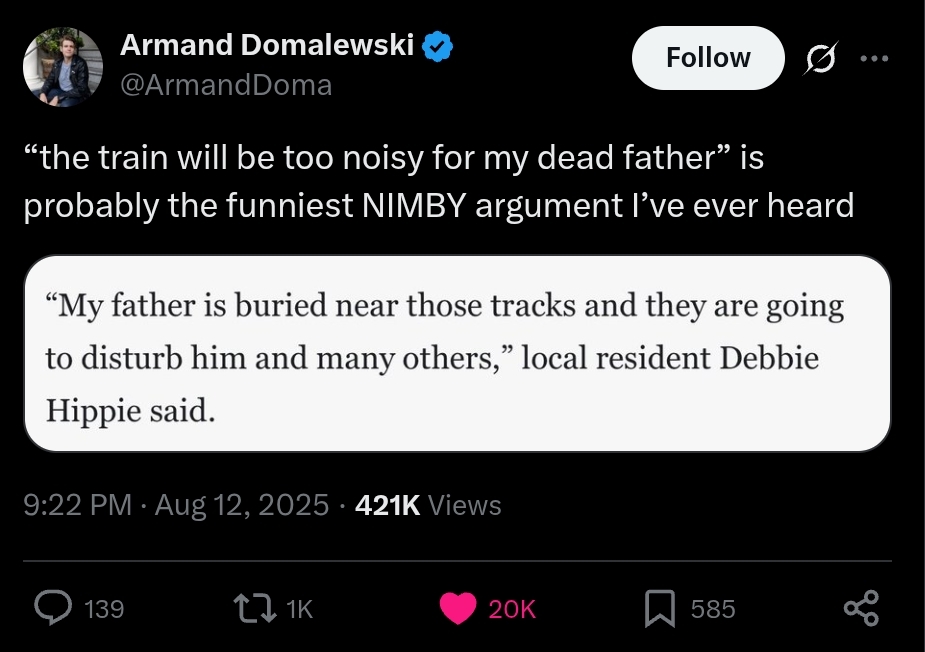Image resolution: width=925 pixels, height=652 pixels.
Task: Open the @ArmandDoma handle link
Action: (x=226, y=85)
